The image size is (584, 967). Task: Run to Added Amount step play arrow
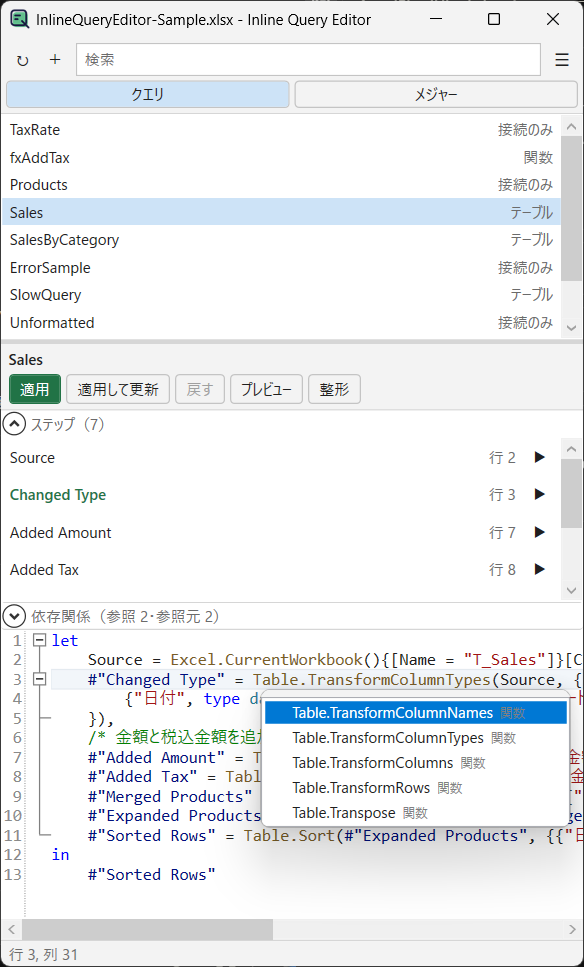click(540, 532)
